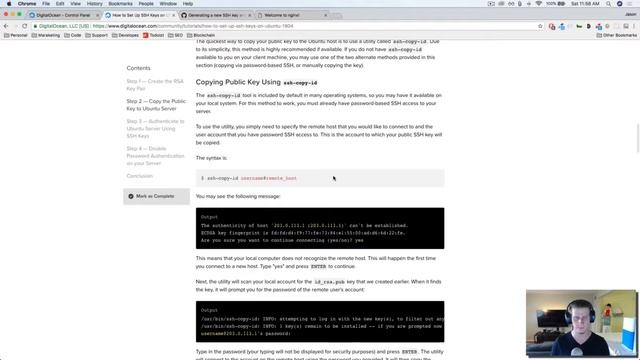Go to Step 1 Create the RSA Key Pair

point(155,85)
